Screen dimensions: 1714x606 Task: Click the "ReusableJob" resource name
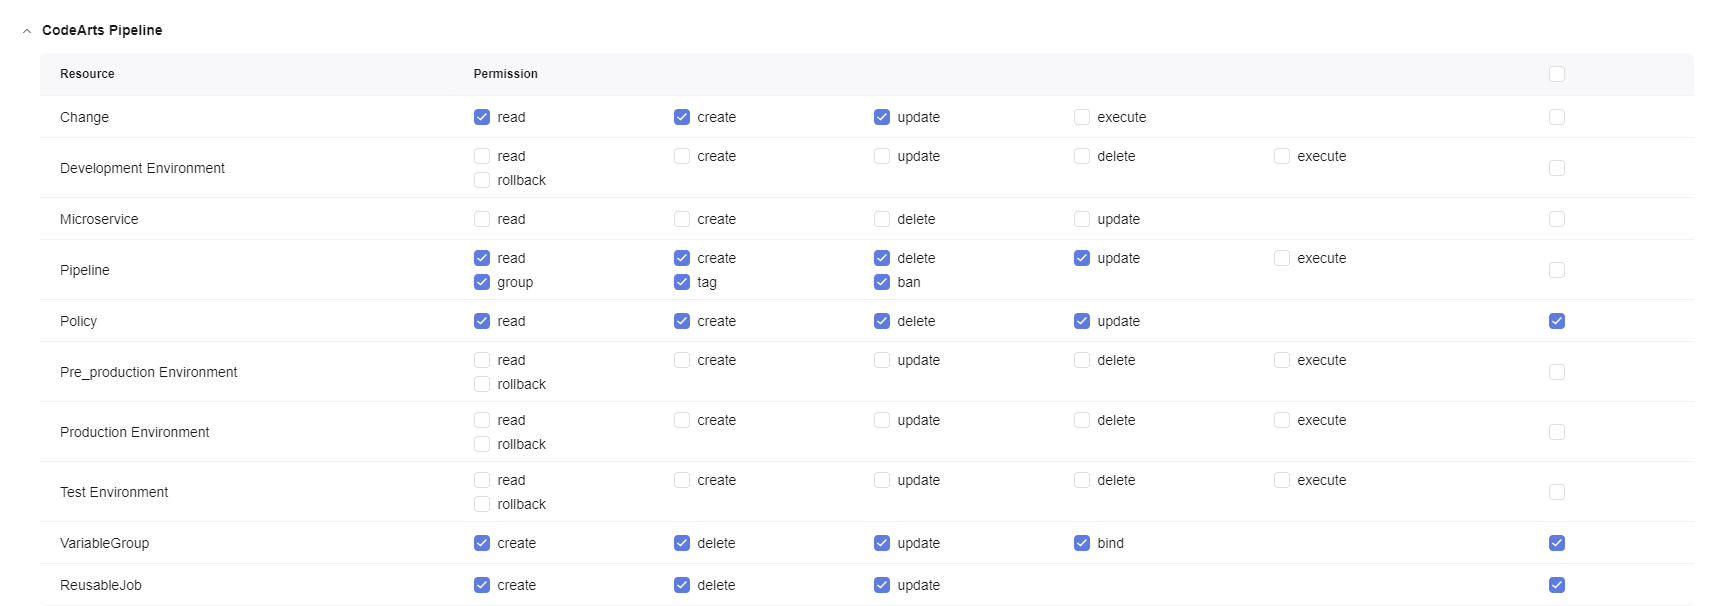click(101, 585)
